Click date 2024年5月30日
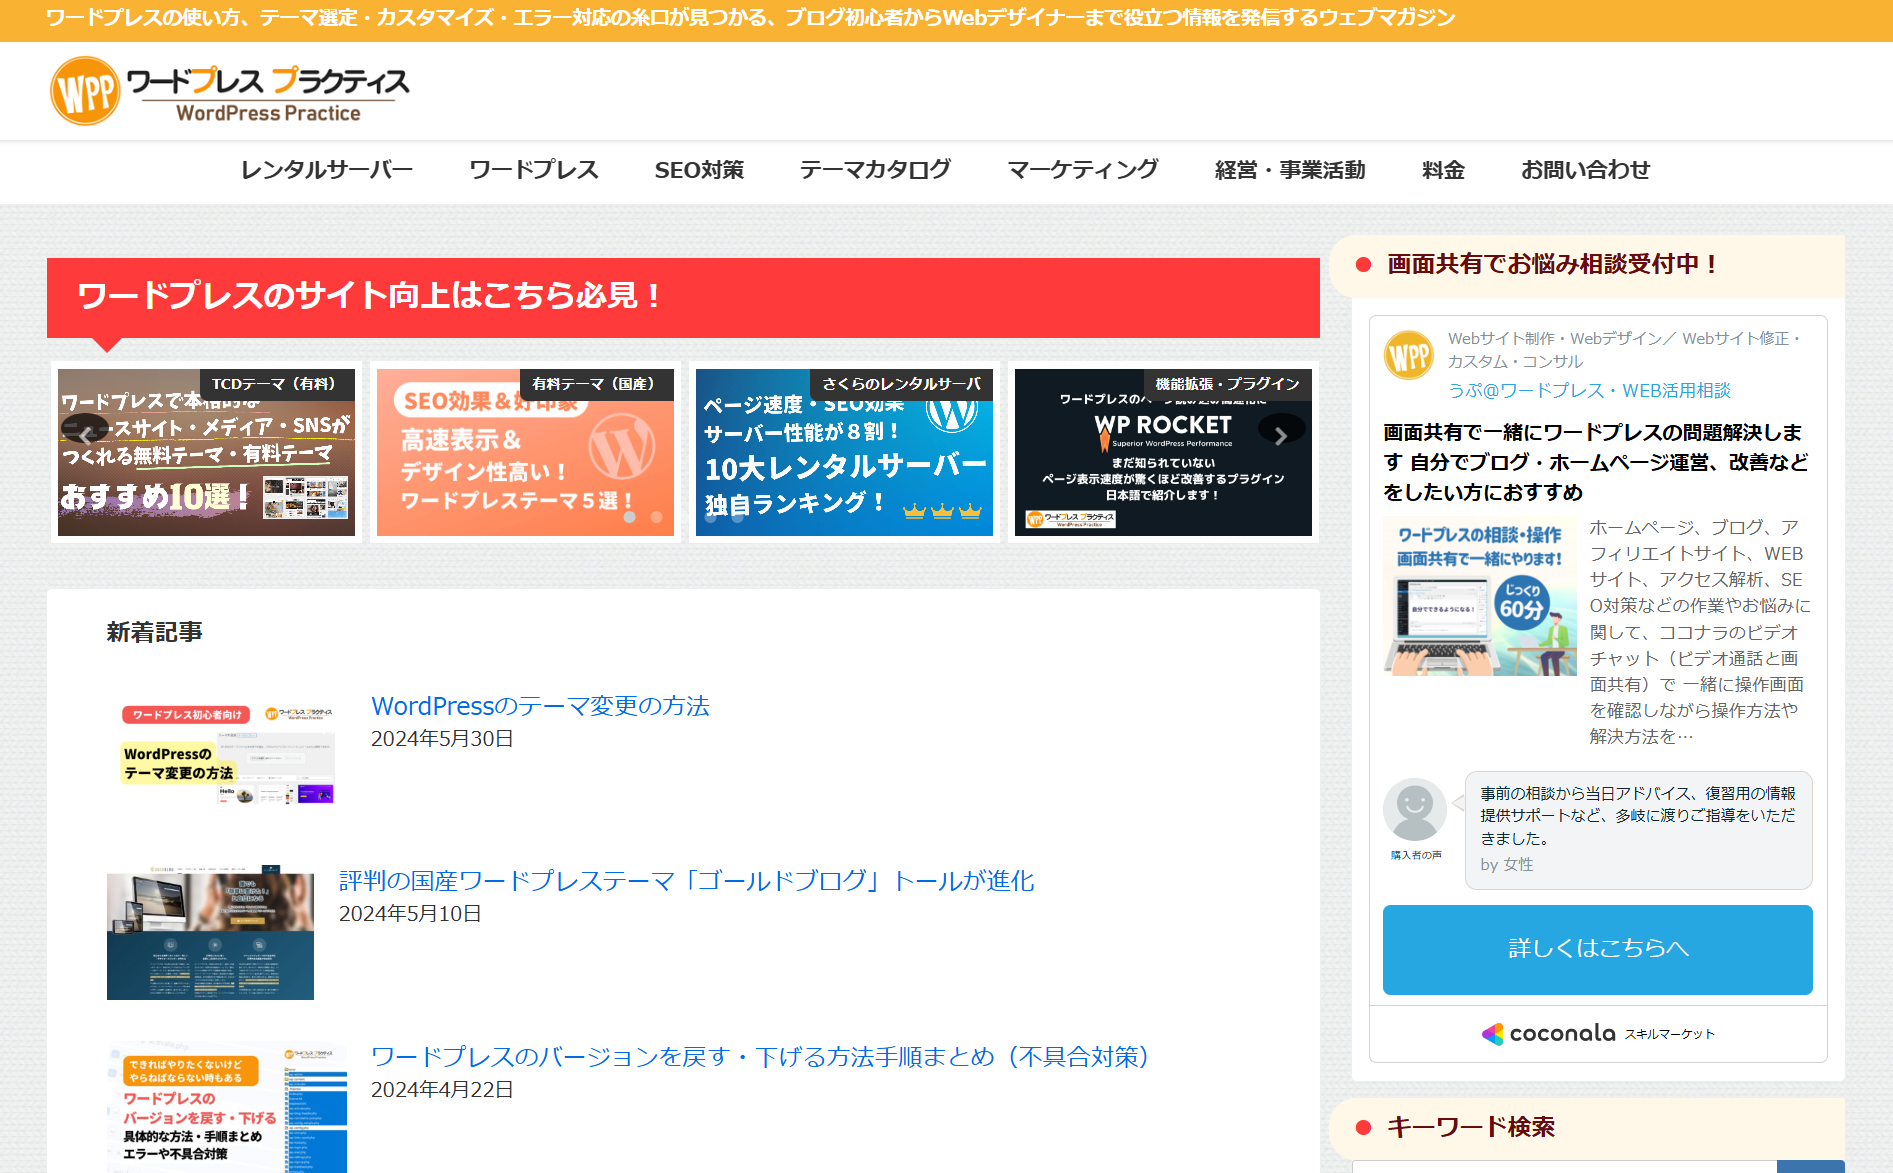The height and width of the screenshot is (1173, 1893). [442, 739]
